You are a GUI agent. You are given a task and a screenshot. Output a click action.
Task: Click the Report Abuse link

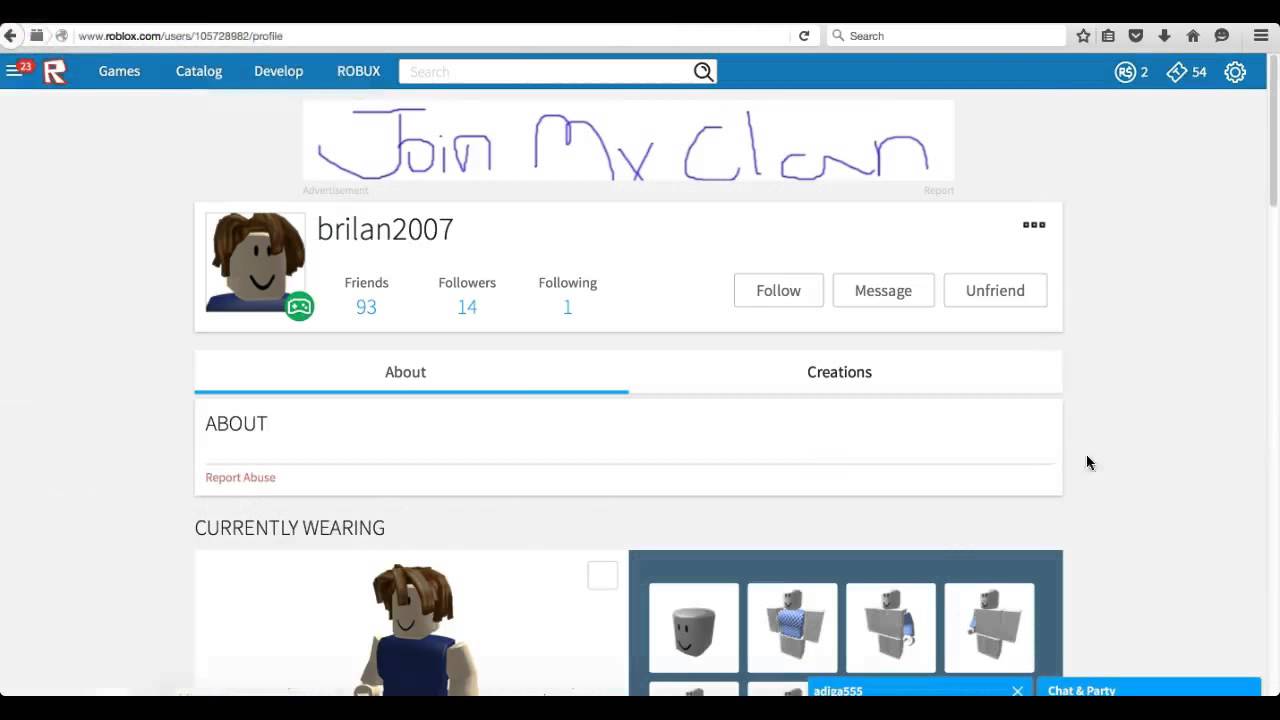[x=240, y=477]
